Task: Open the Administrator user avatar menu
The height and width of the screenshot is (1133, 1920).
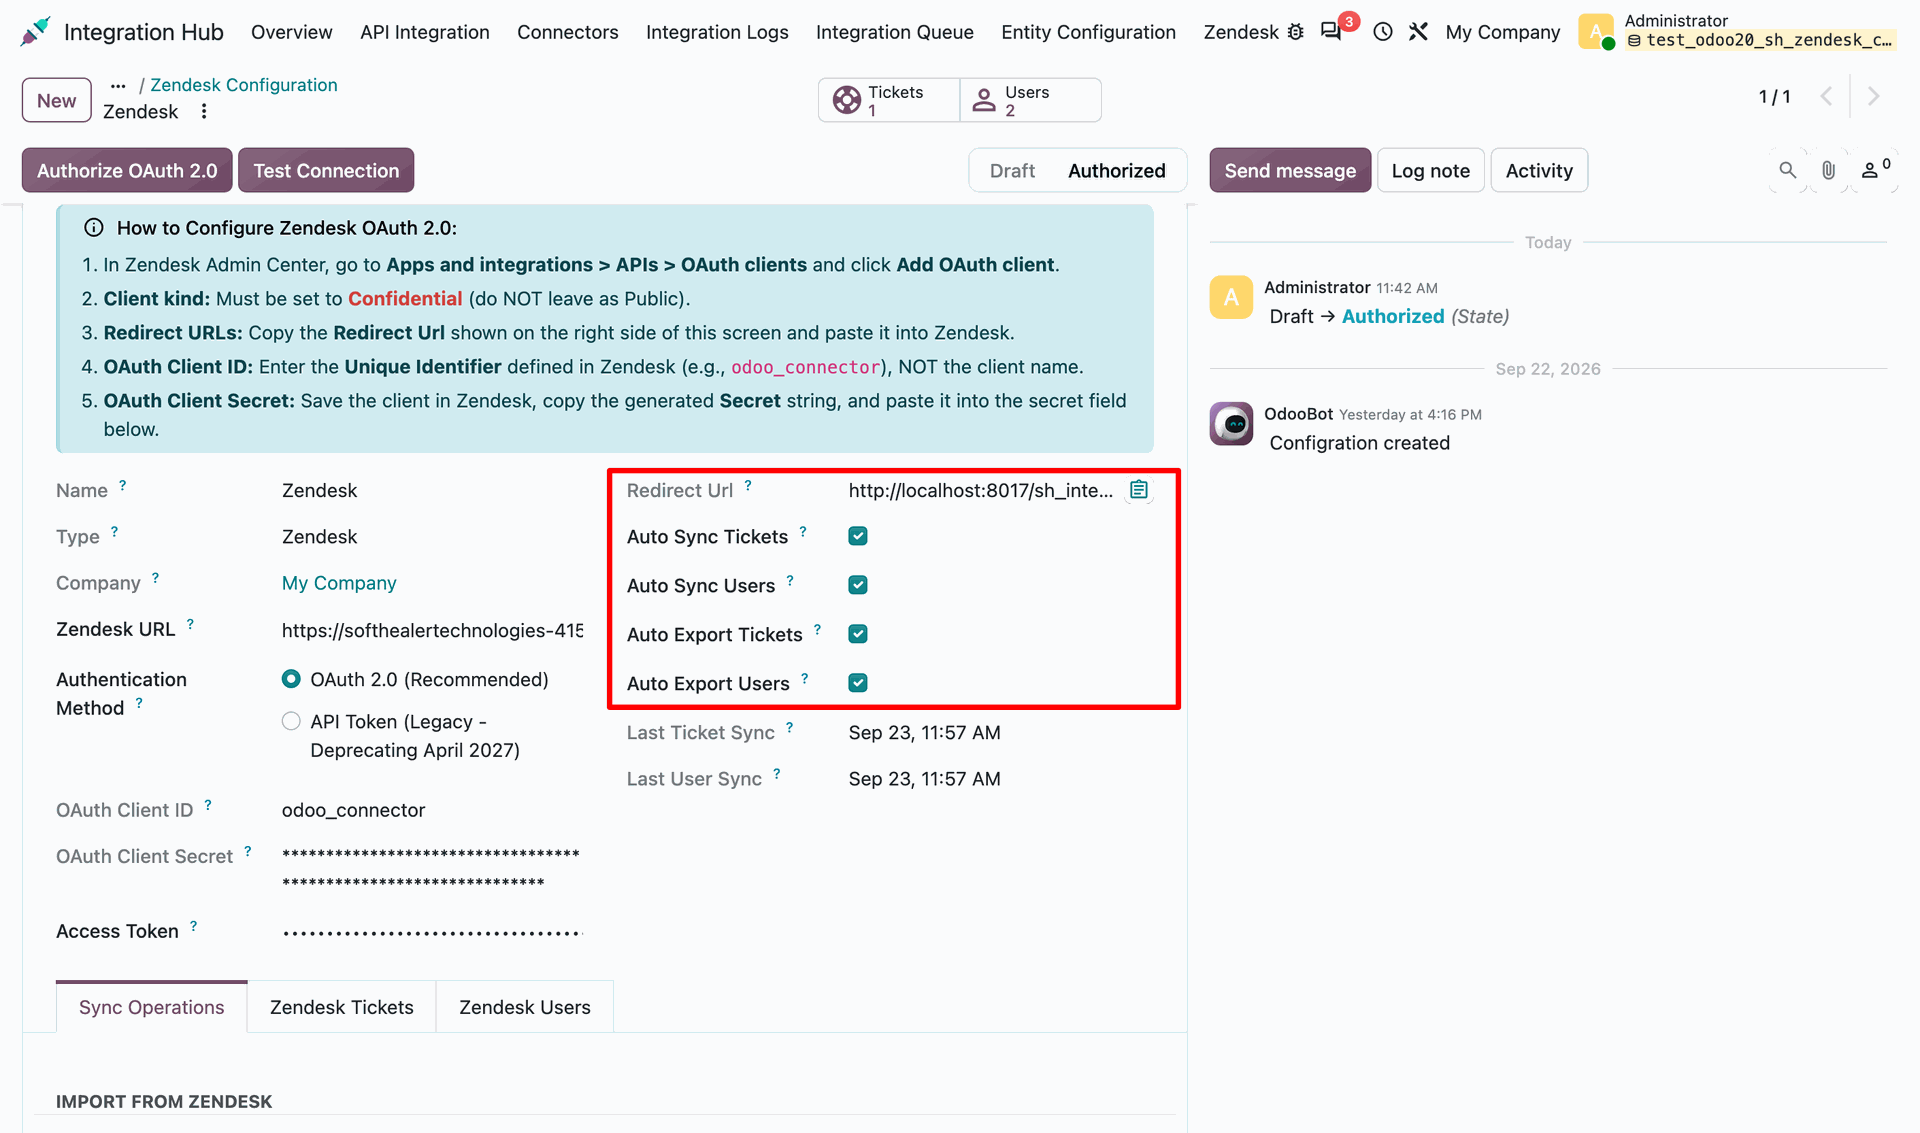Action: point(1597,32)
